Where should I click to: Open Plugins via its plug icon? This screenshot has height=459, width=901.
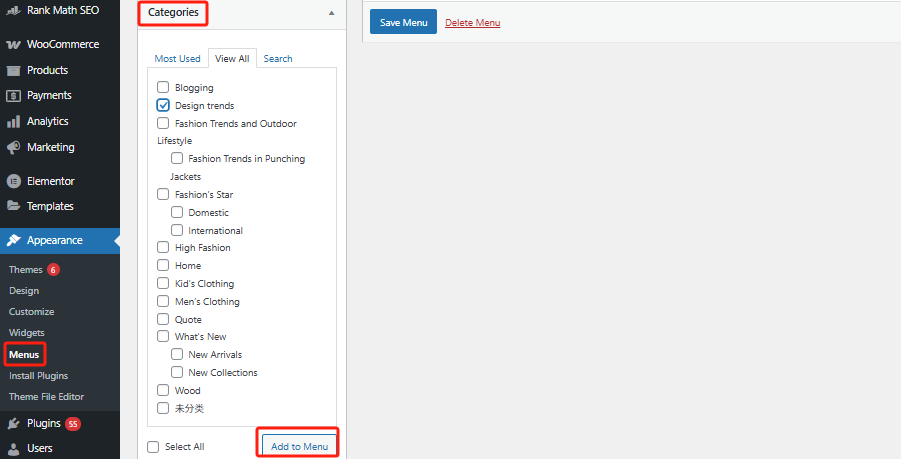tap(14, 423)
